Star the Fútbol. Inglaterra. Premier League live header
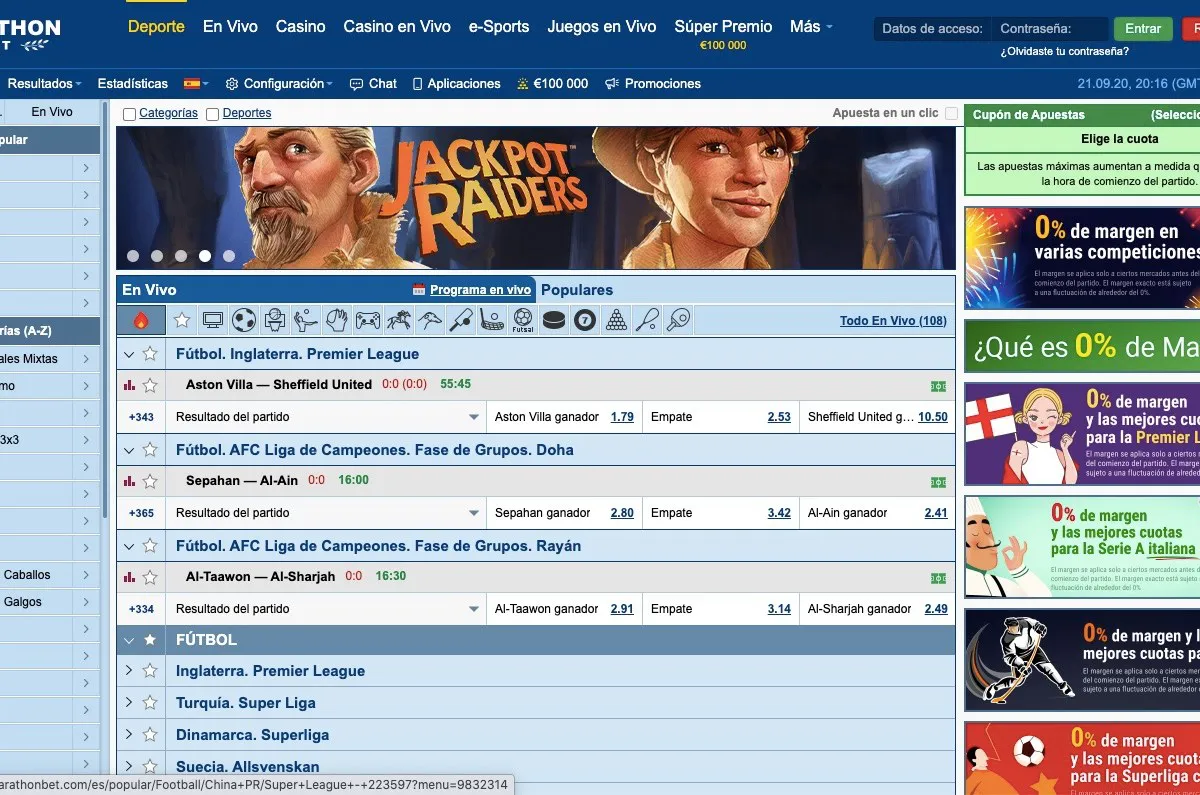1200x795 pixels. 150,353
